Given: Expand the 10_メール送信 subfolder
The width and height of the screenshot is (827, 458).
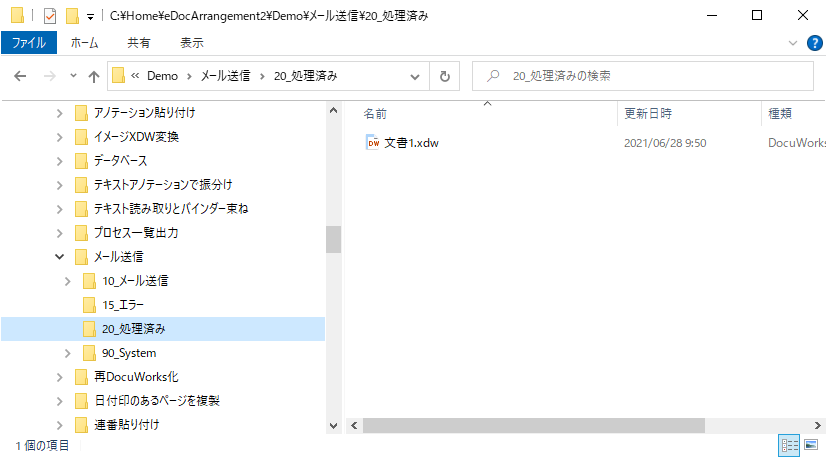Looking at the screenshot, I should (68, 281).
